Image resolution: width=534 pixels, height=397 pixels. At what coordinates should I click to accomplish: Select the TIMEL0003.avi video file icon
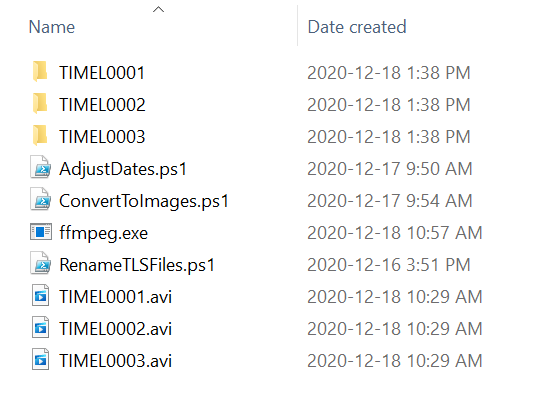tap(41, 359)
